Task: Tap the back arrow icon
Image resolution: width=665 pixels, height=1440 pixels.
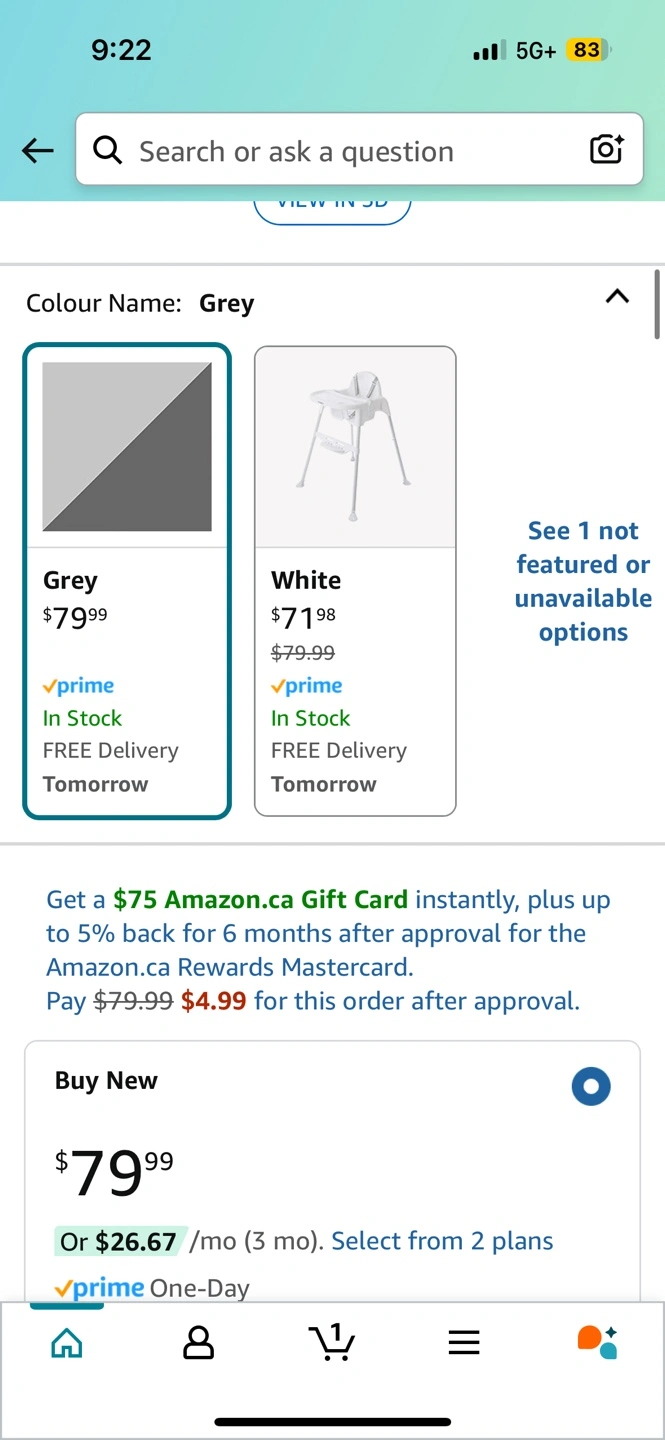Action: click(37, 151)
